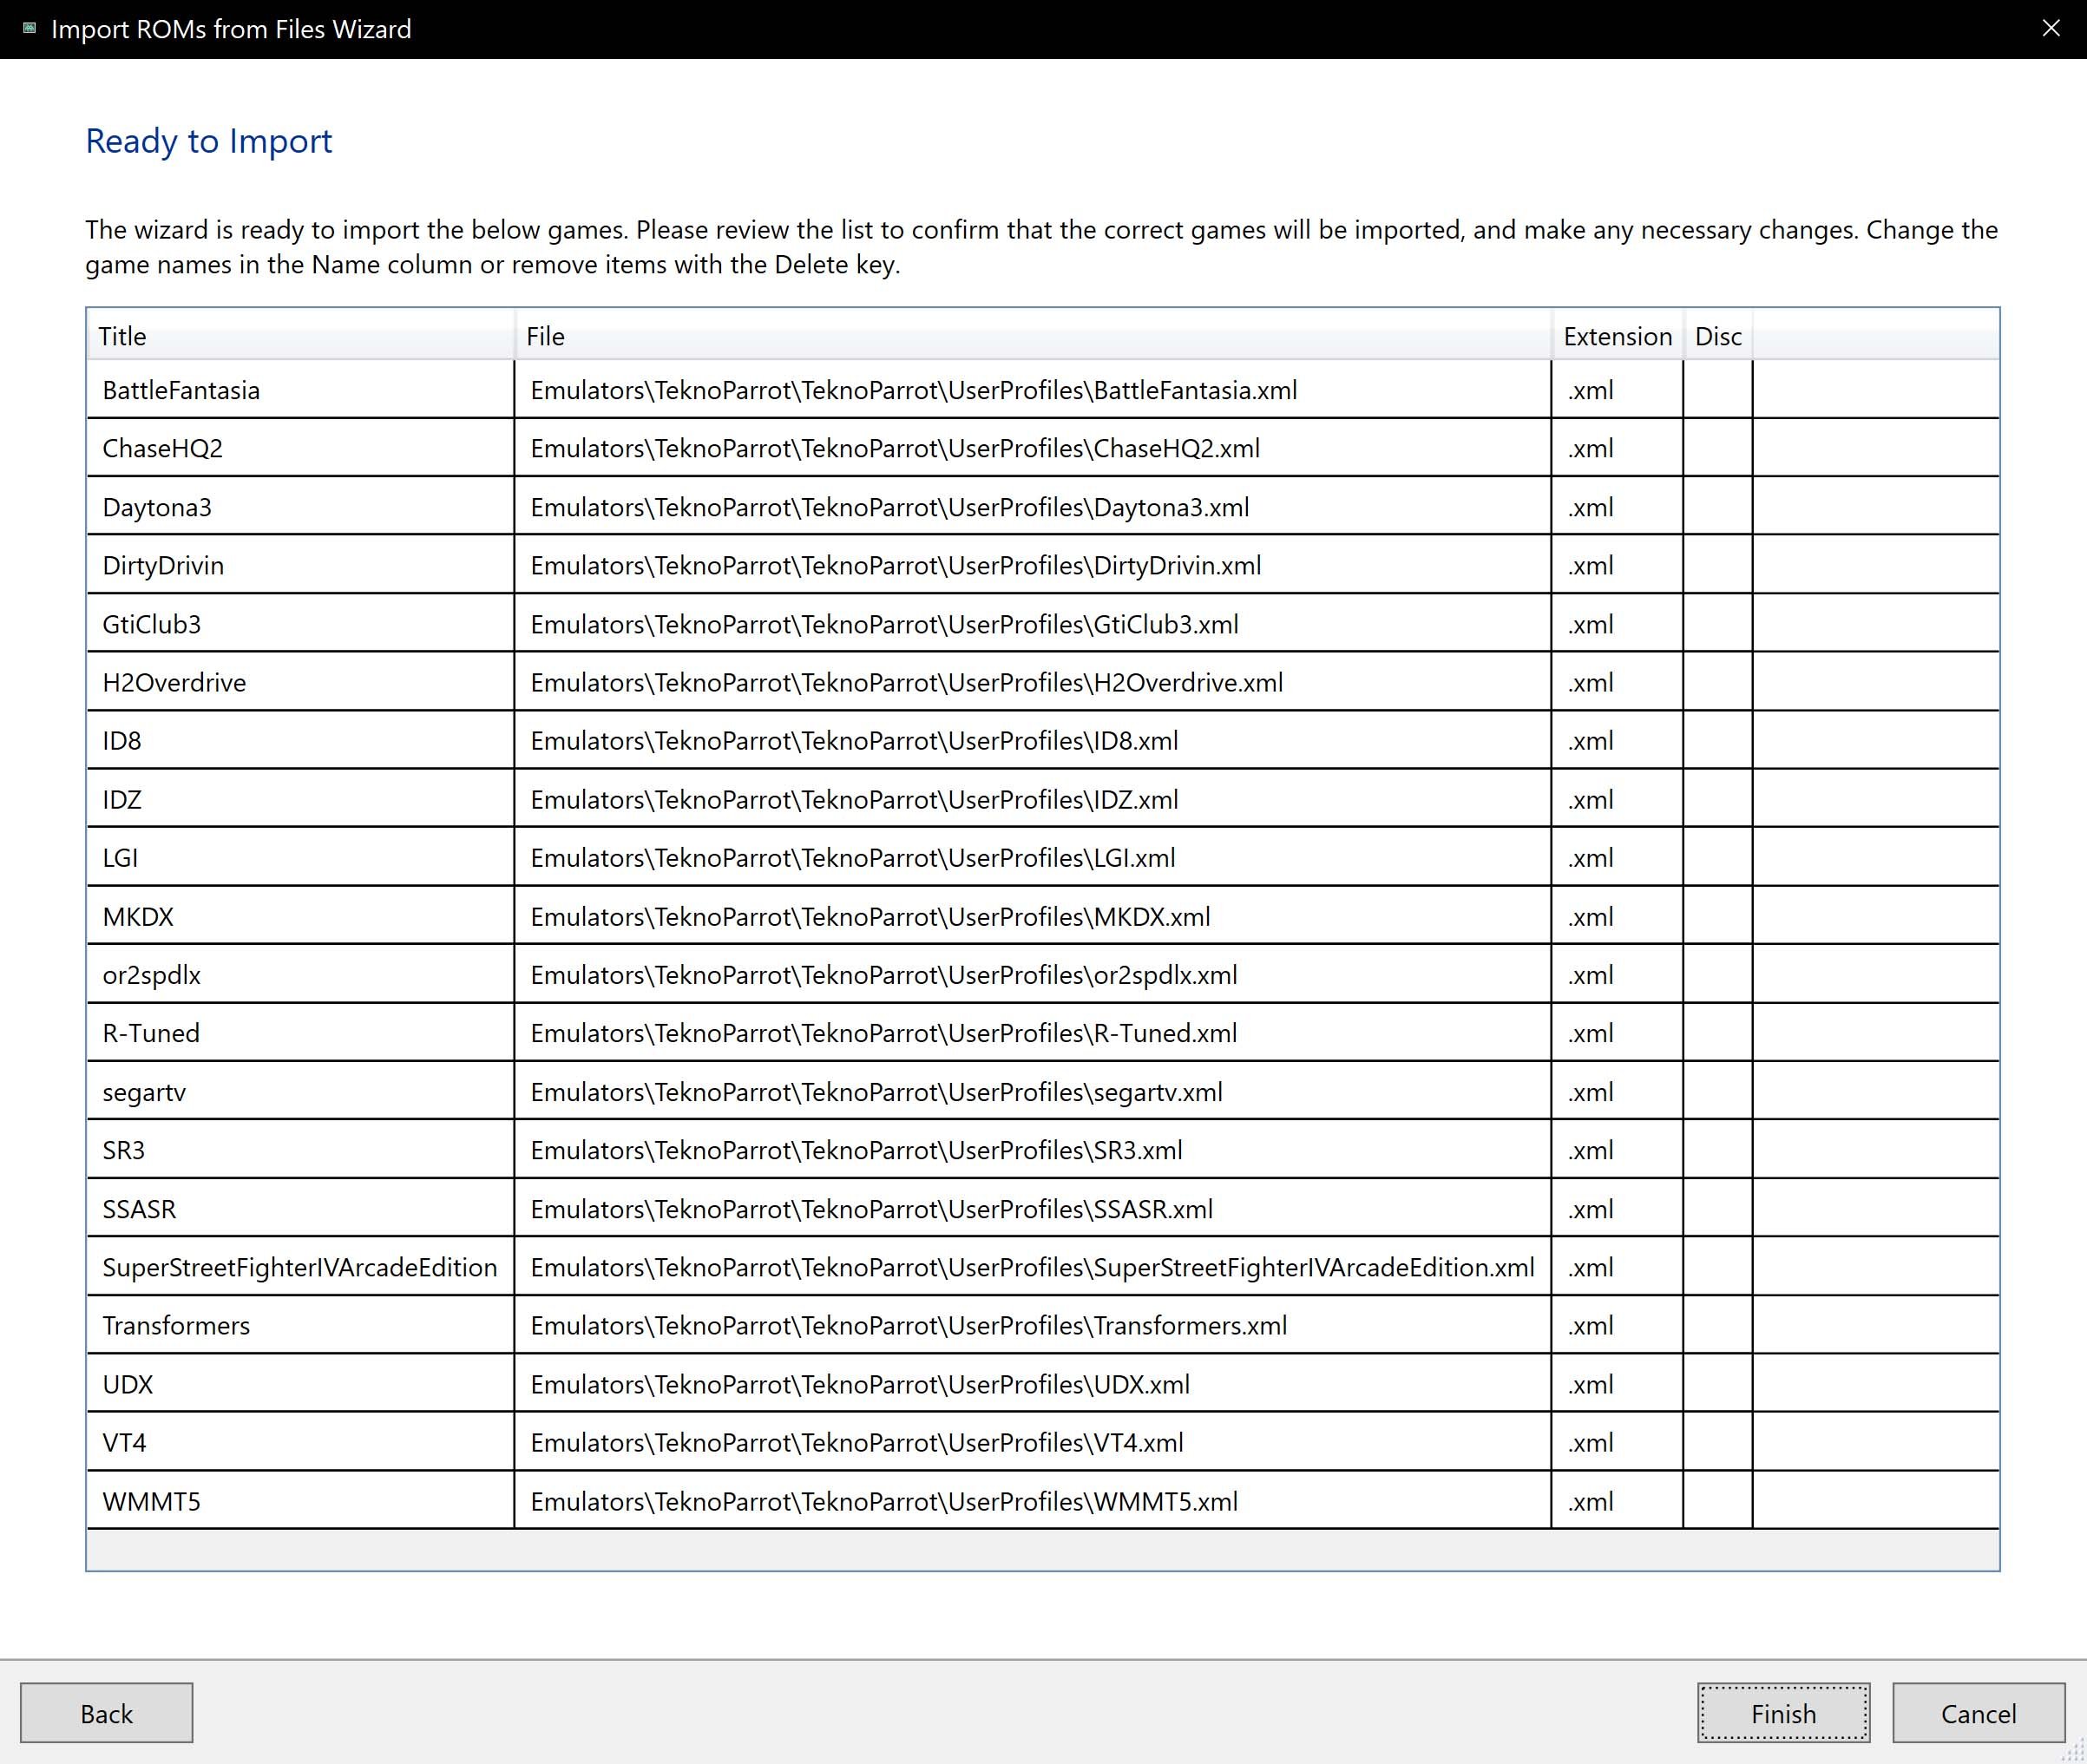Select the DirtyDrivin title cell
The height and width of the screenshot is (1764, 2087).
(x=301, y=565)
